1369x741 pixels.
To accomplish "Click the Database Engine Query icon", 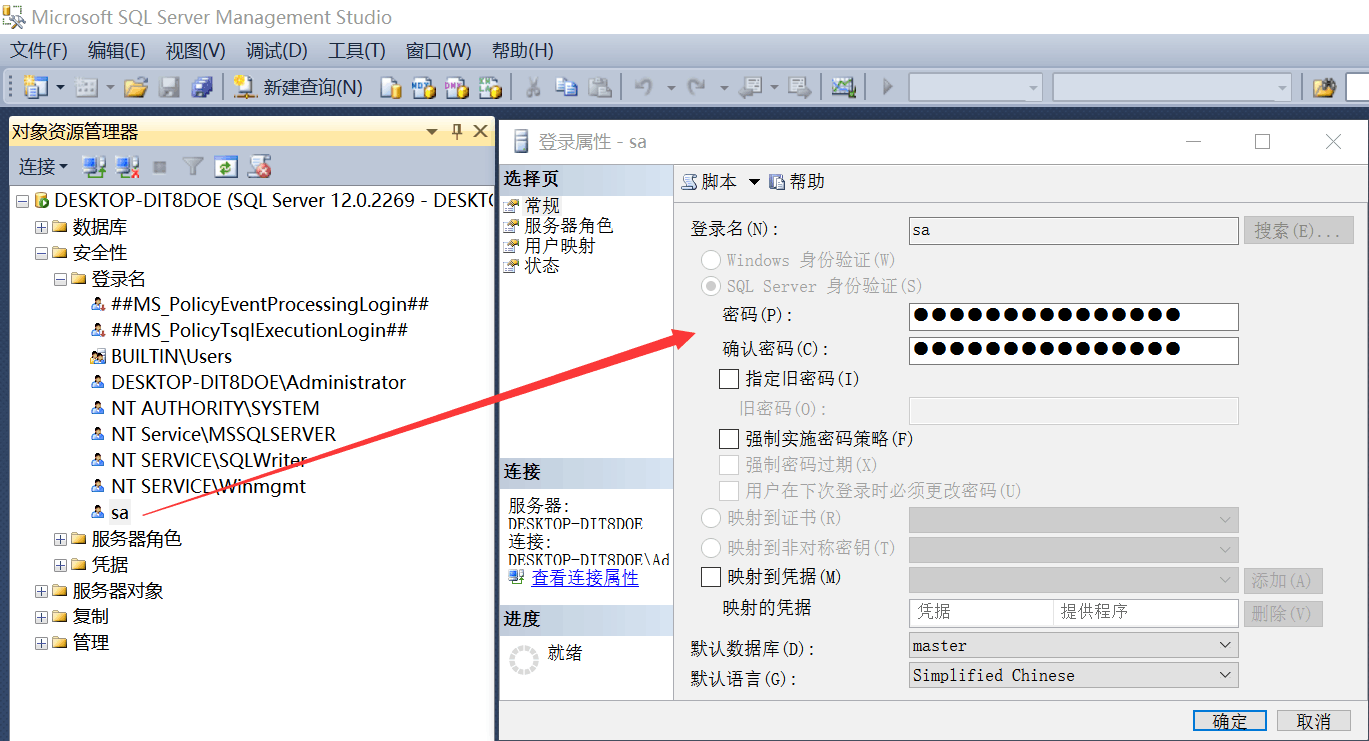I will pyautogui.click(x=391, y=87).
